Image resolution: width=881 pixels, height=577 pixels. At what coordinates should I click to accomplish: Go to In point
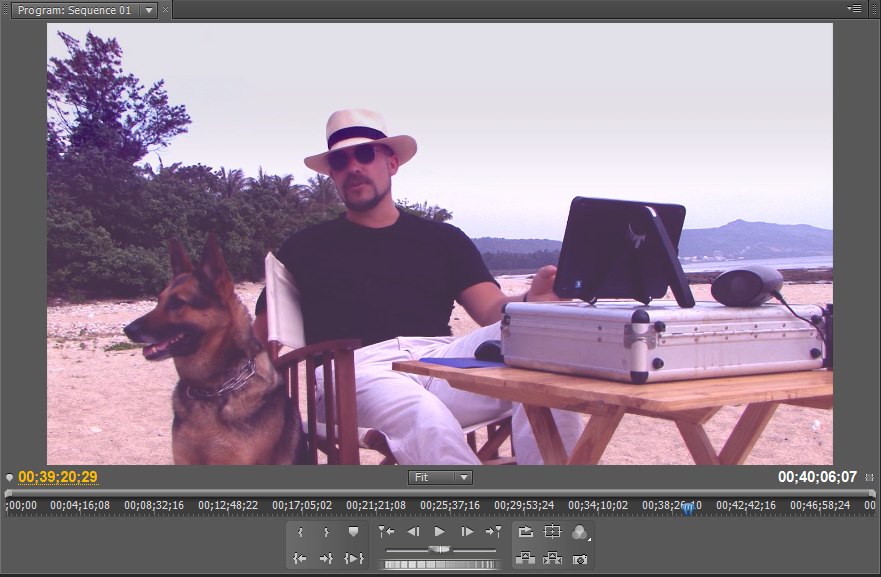(x=300, y=558)
